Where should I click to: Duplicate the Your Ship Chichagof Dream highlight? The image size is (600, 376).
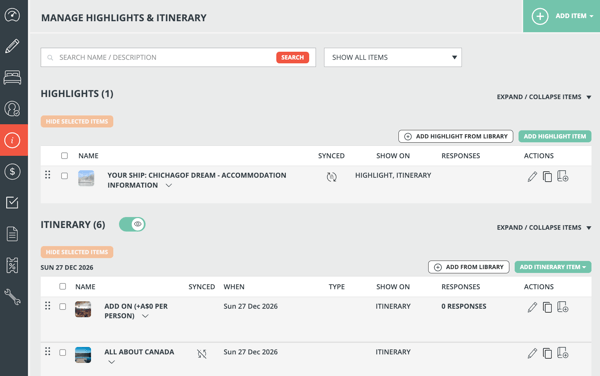tap(547, 177)
